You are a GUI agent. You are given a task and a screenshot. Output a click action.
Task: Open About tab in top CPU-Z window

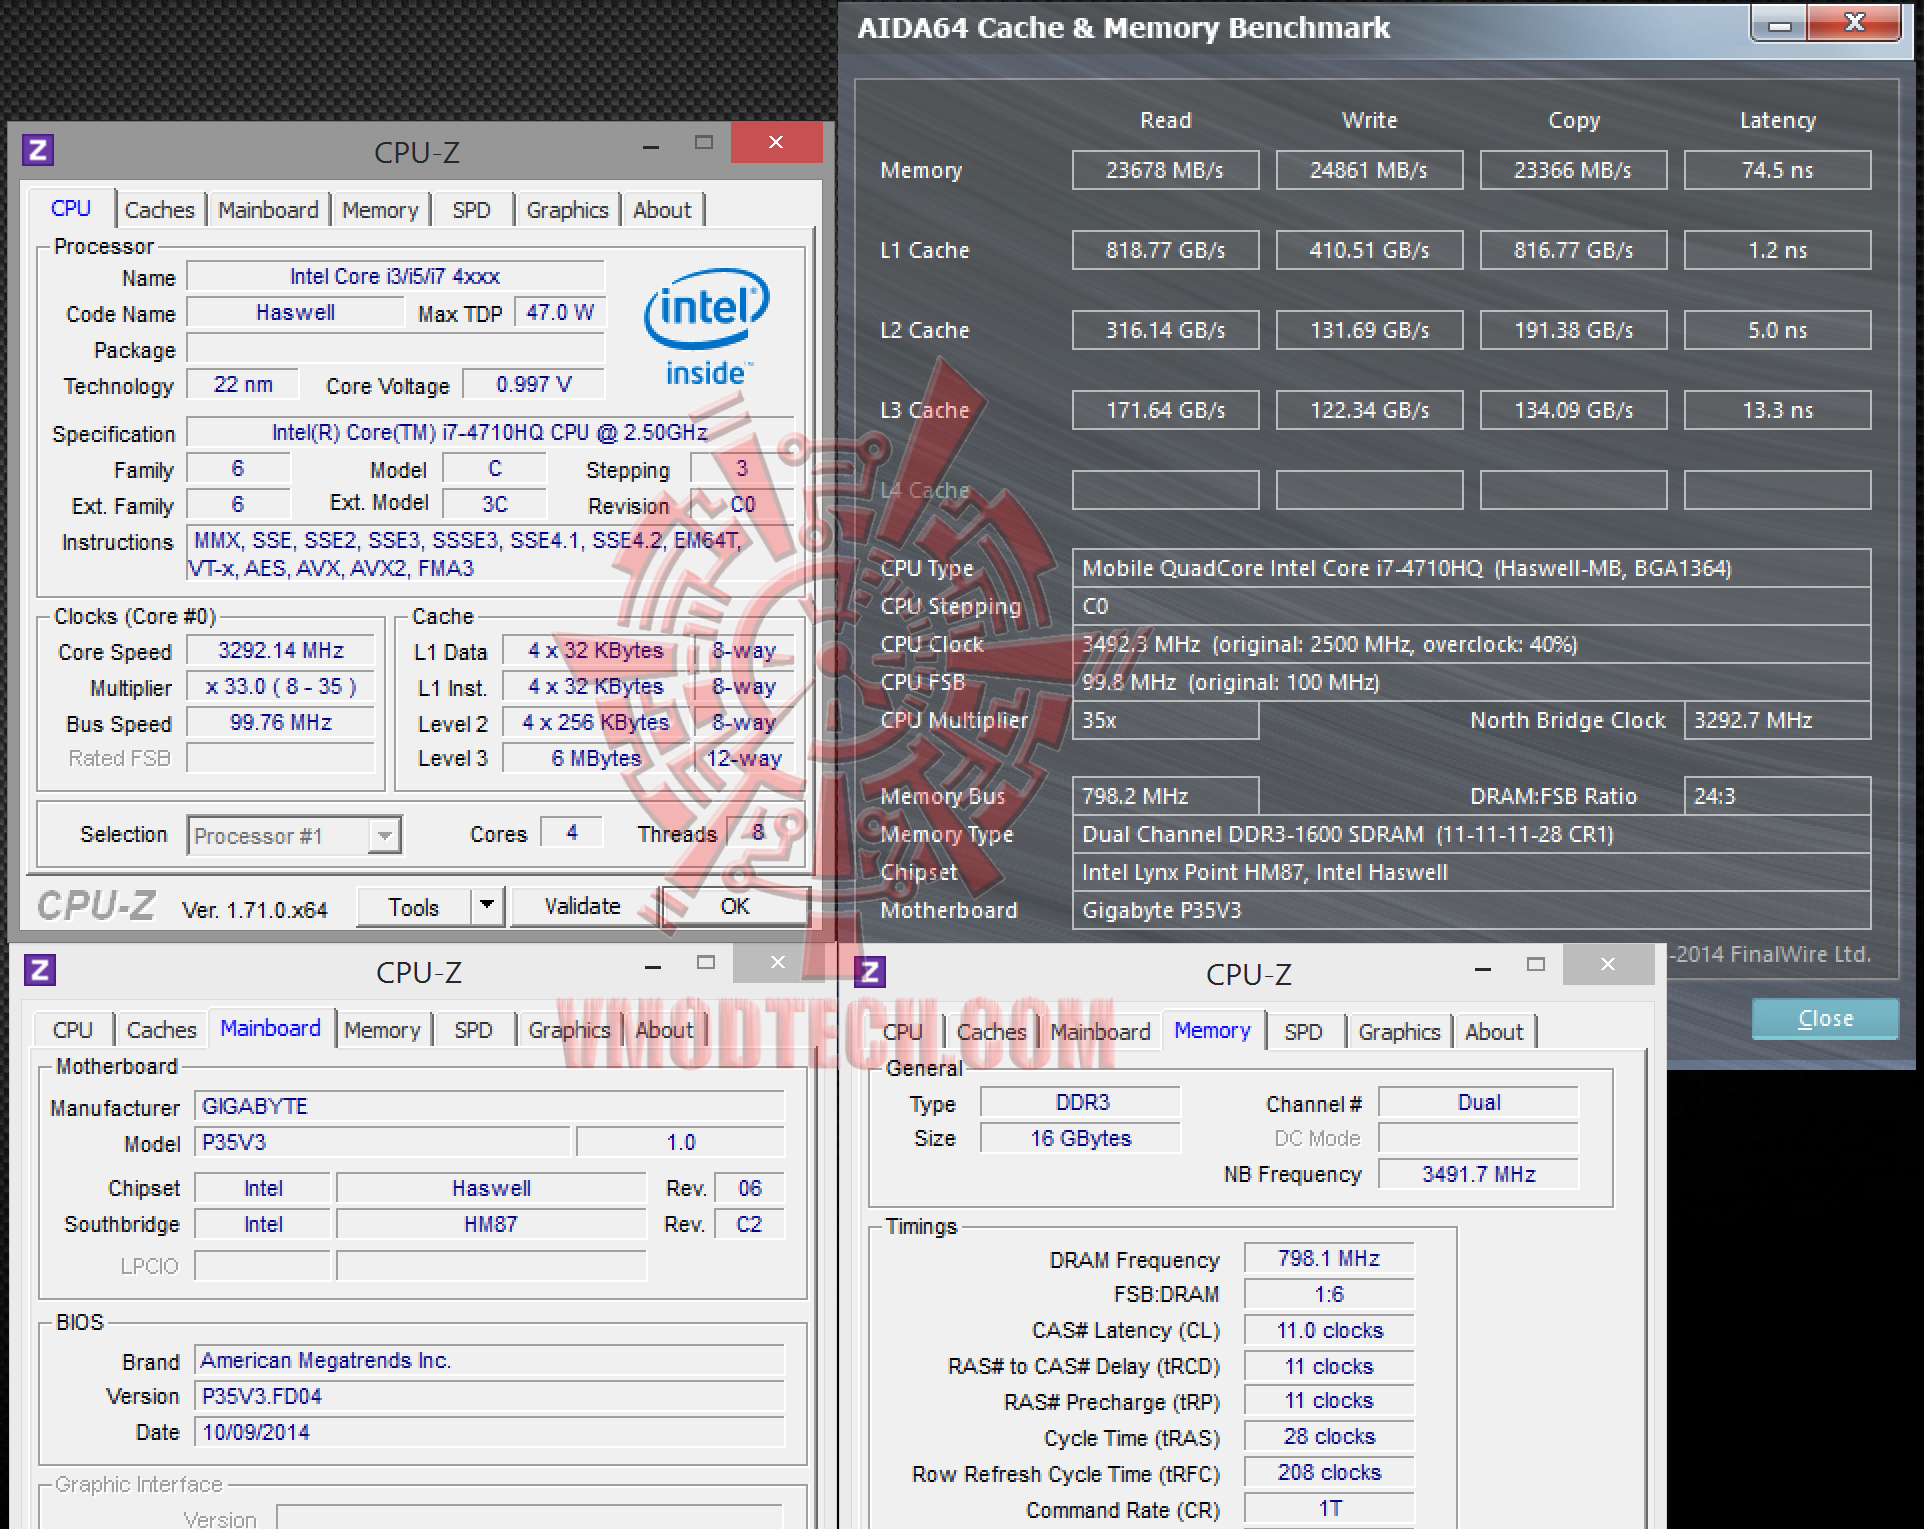[x=662, y=210]
